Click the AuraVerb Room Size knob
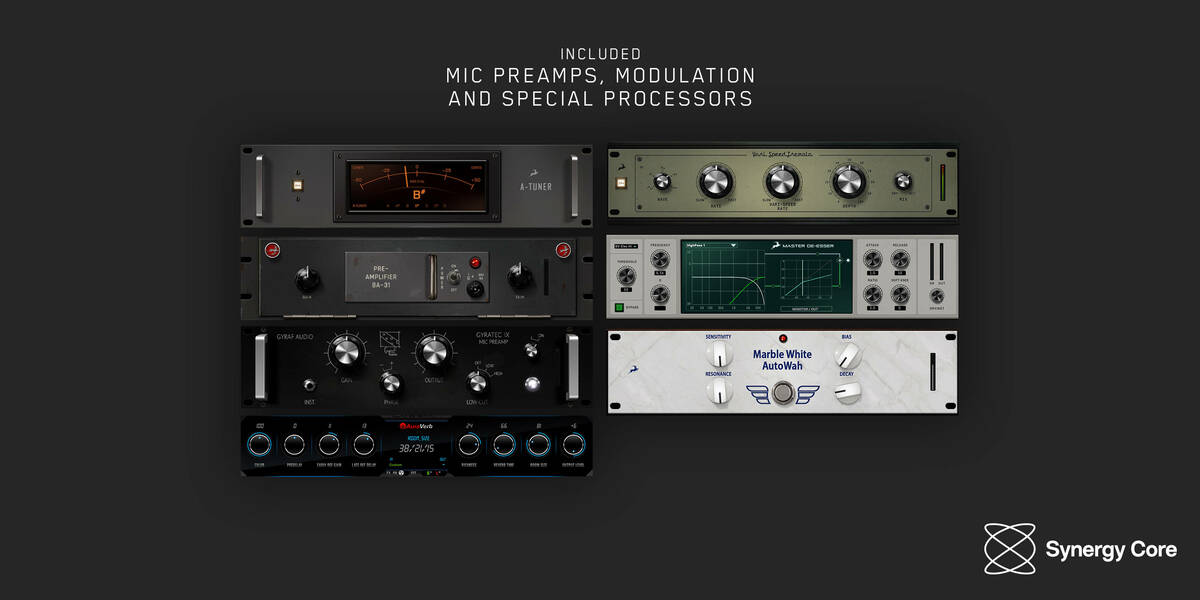 click(x=539, y=445)
